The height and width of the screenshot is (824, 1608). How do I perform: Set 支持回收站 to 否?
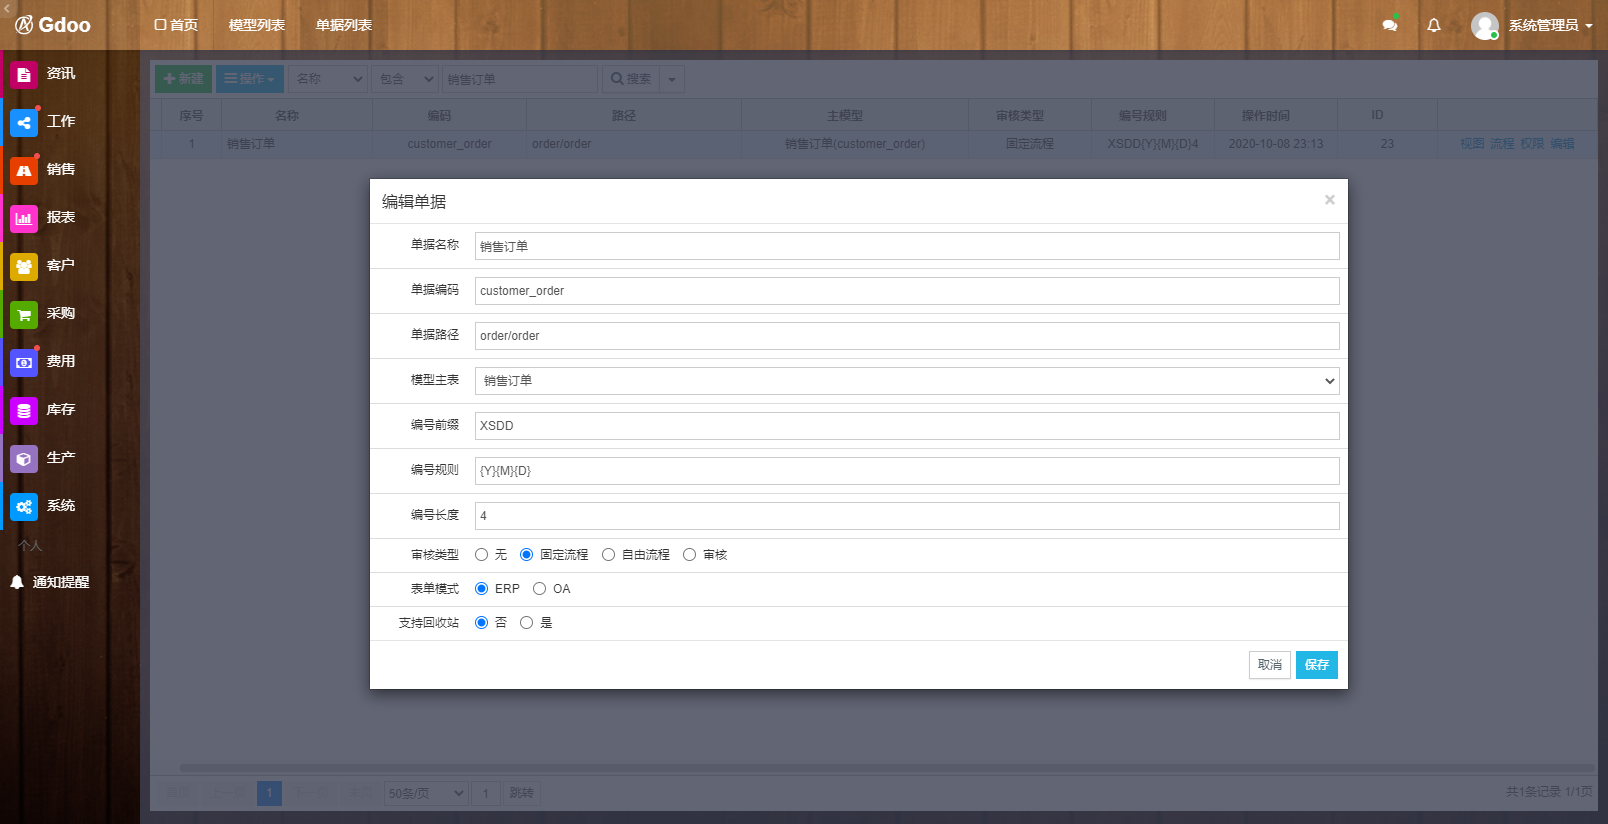coord(482,623)
